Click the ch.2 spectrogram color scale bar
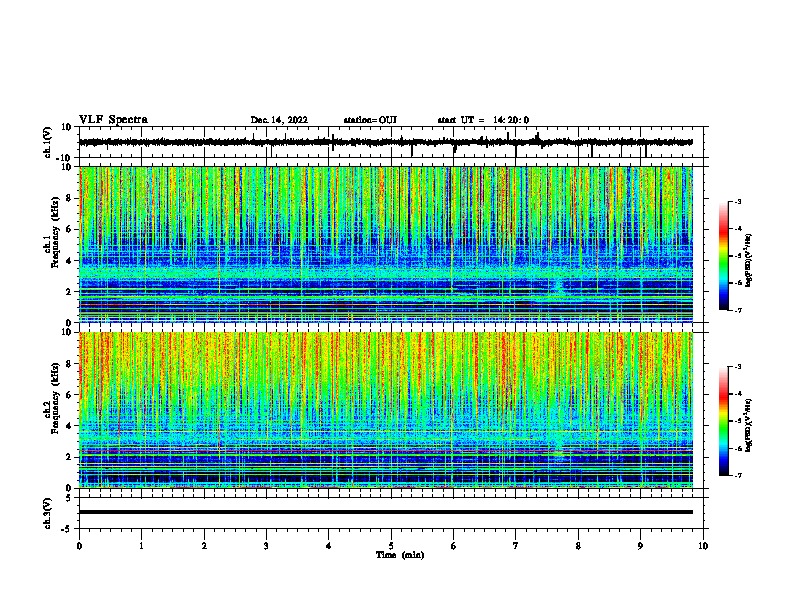This screenshot has width=792, height=612. 724,421
